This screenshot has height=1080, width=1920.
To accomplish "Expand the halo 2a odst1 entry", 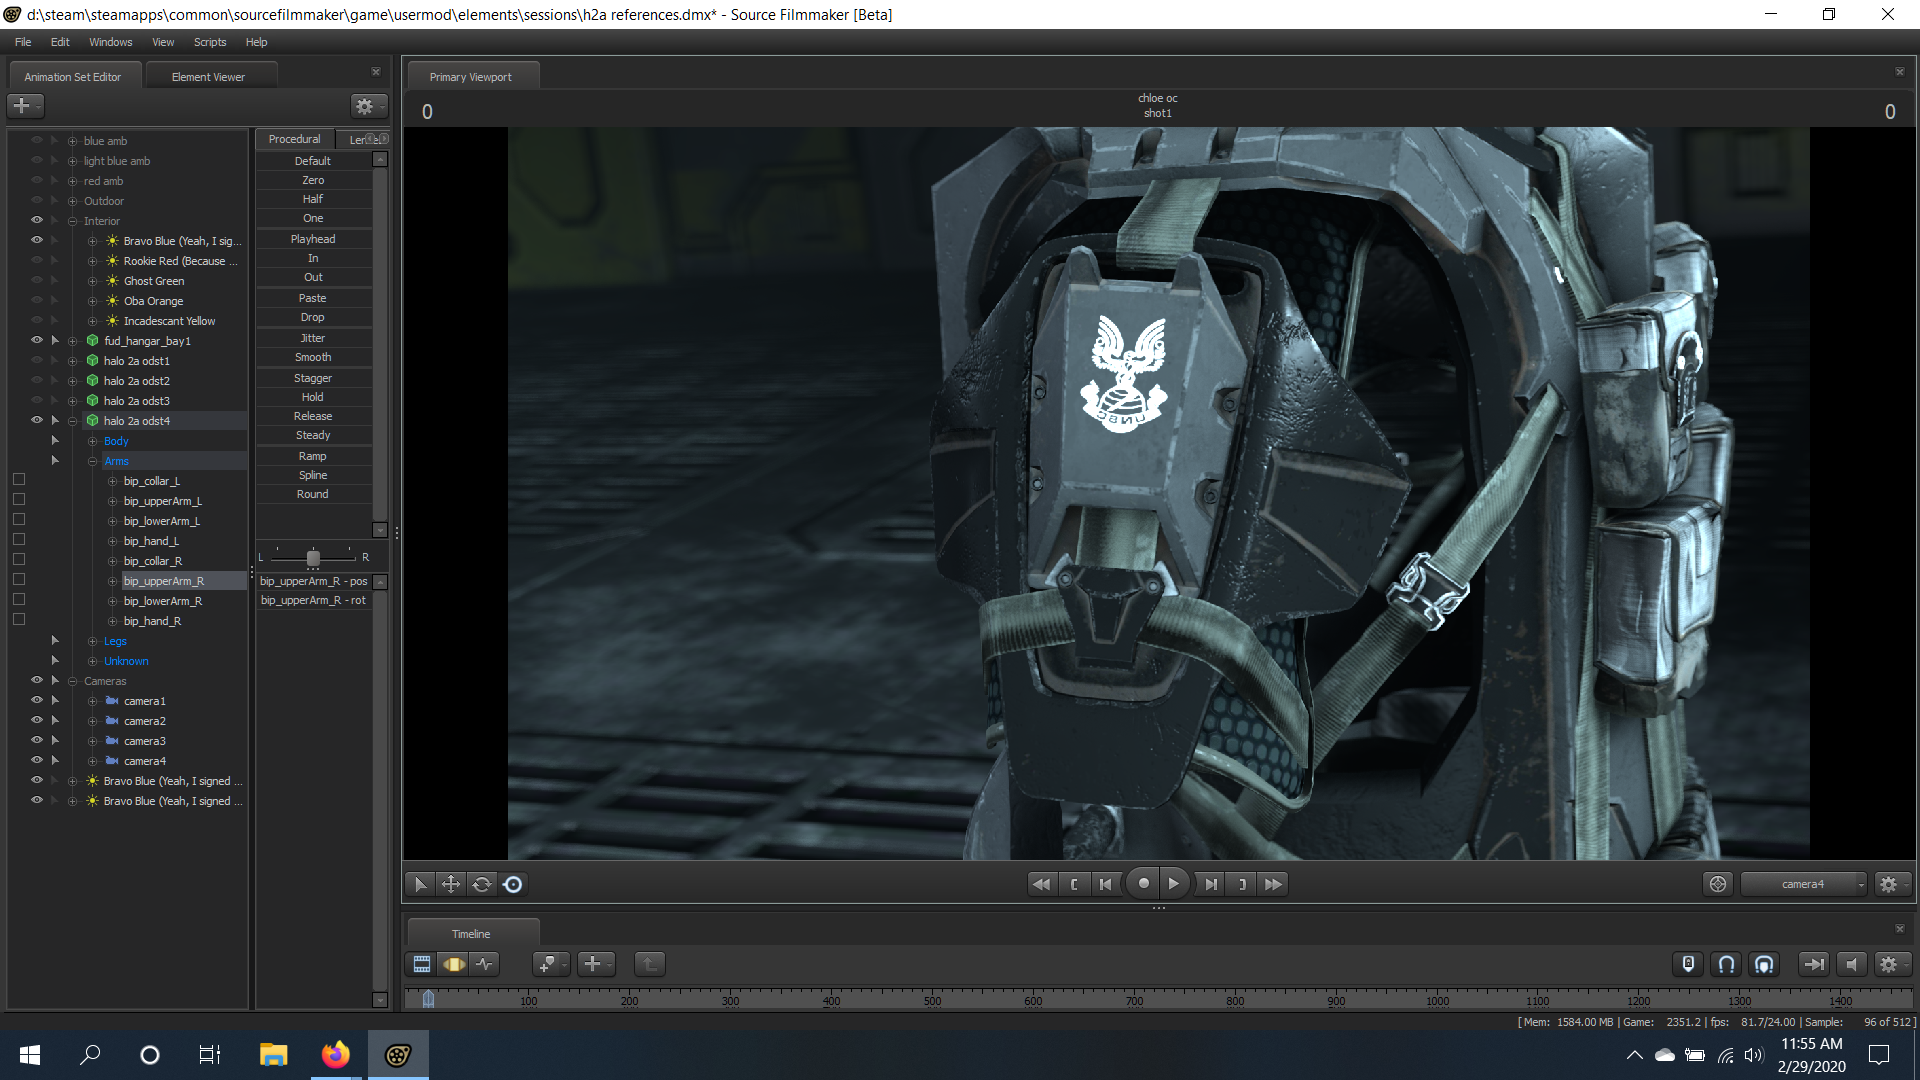I will 72,361.
